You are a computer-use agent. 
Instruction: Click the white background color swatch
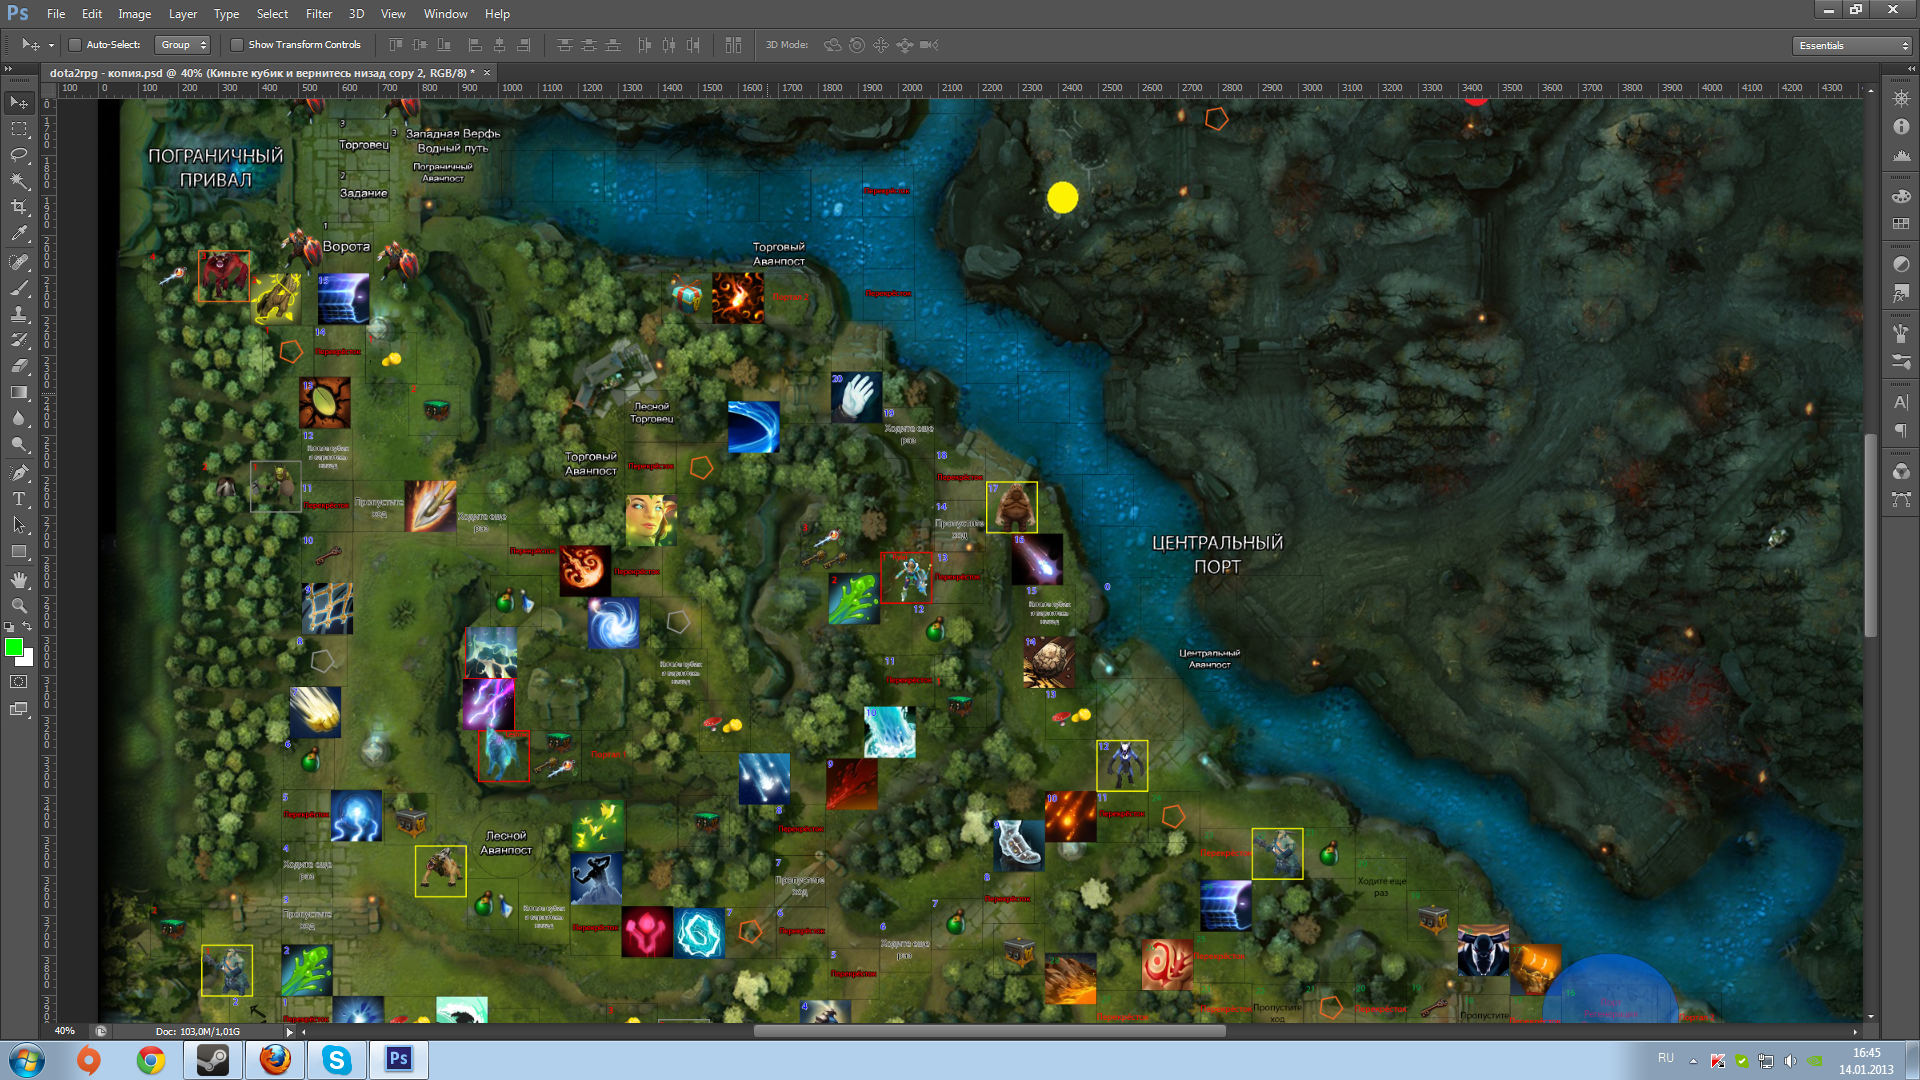28,660
